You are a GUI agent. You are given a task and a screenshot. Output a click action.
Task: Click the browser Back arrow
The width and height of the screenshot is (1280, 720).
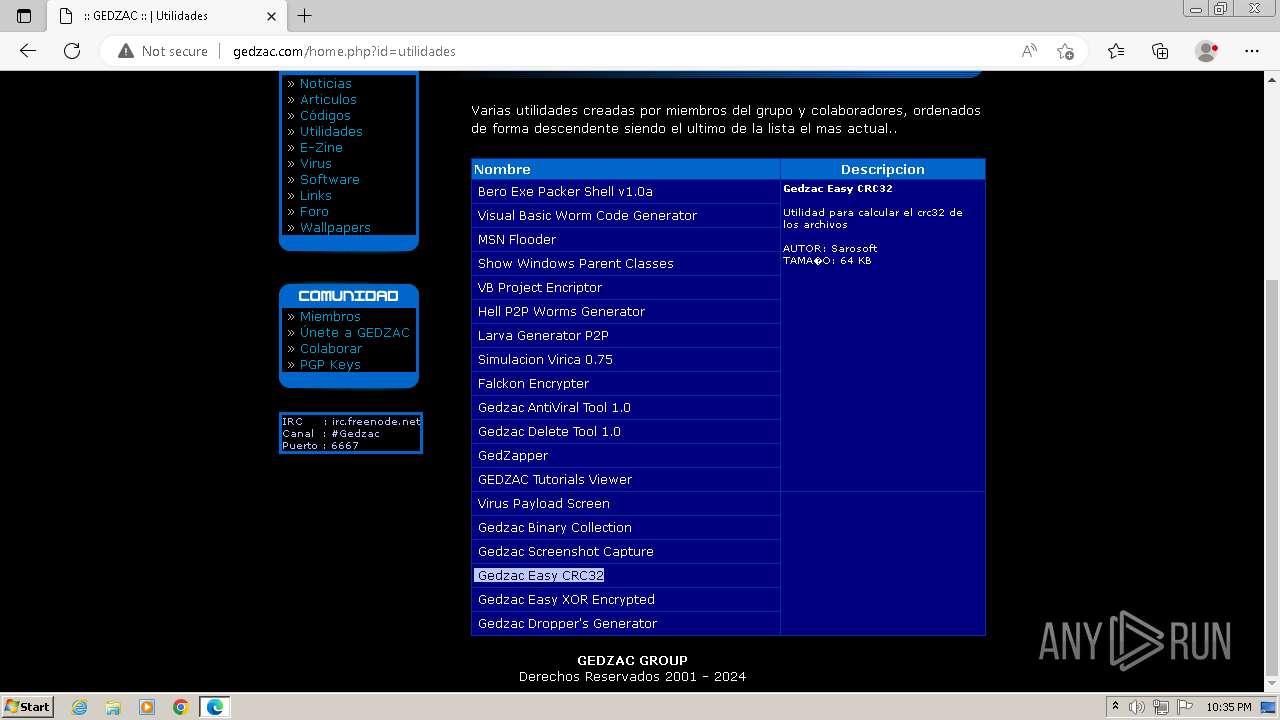click(x=28, y=51)
